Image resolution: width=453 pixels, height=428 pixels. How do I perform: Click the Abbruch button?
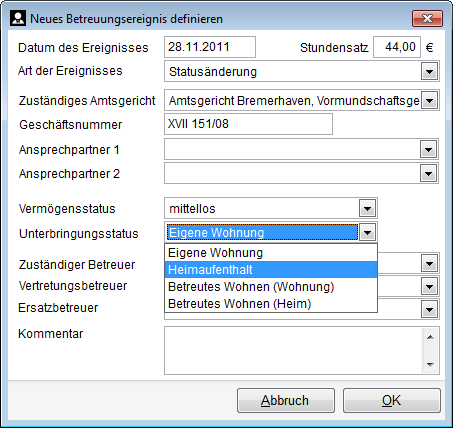pyautogui.click(x=286, y=400)
